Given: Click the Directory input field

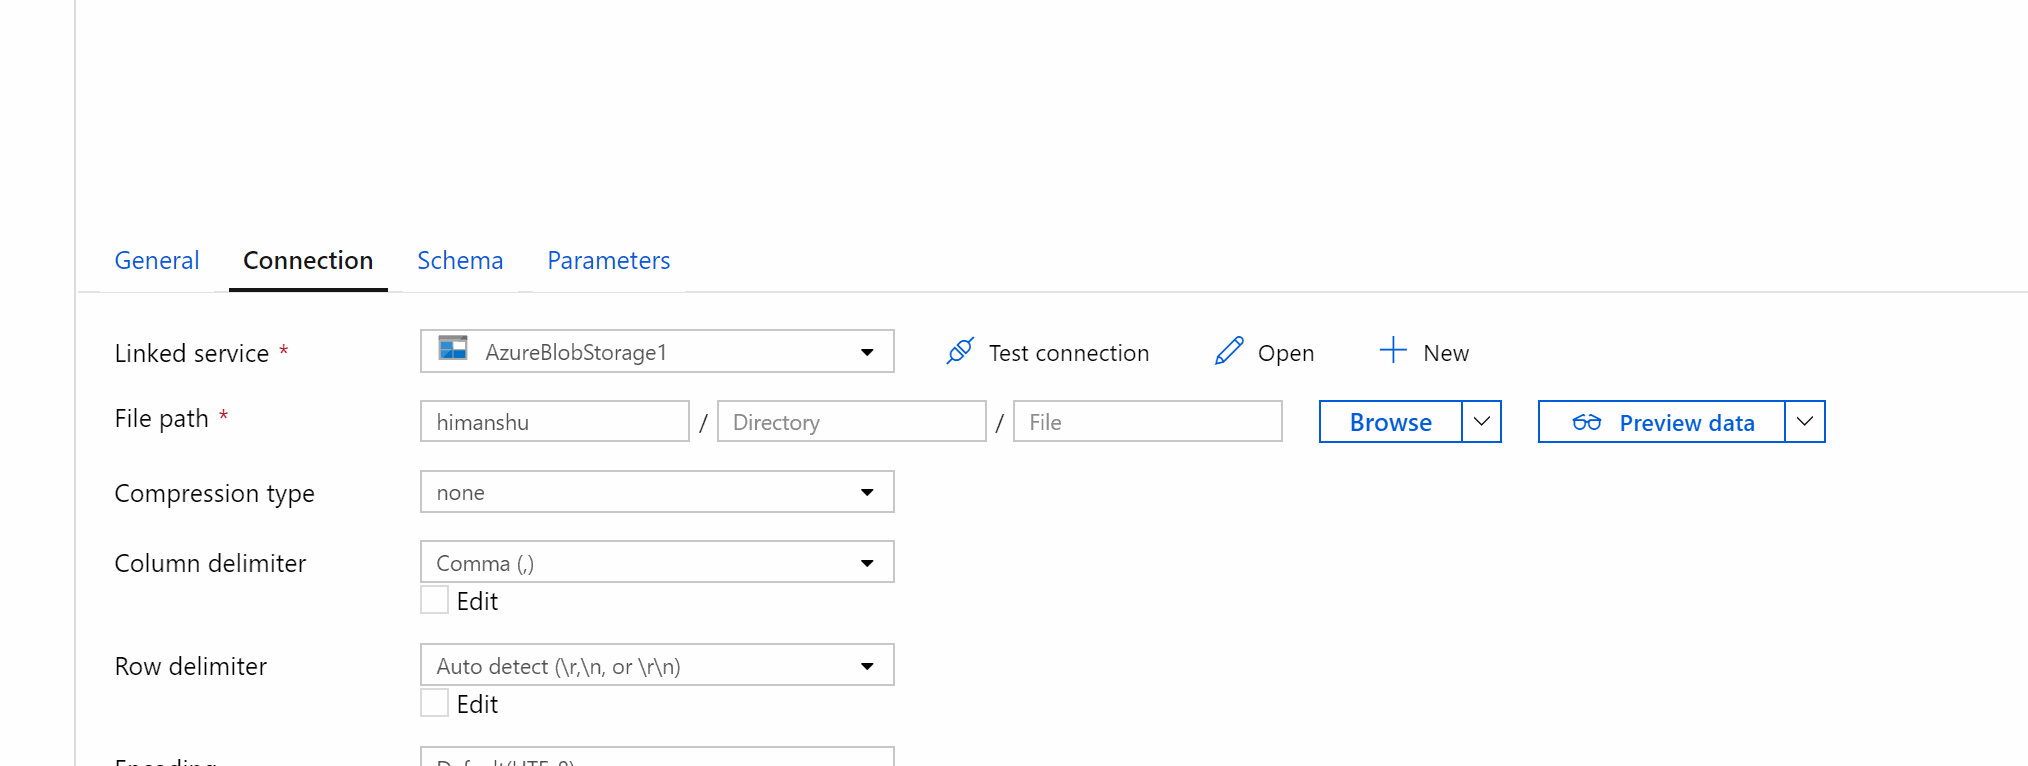Looking at the screenshot, I should pos(852,421).
